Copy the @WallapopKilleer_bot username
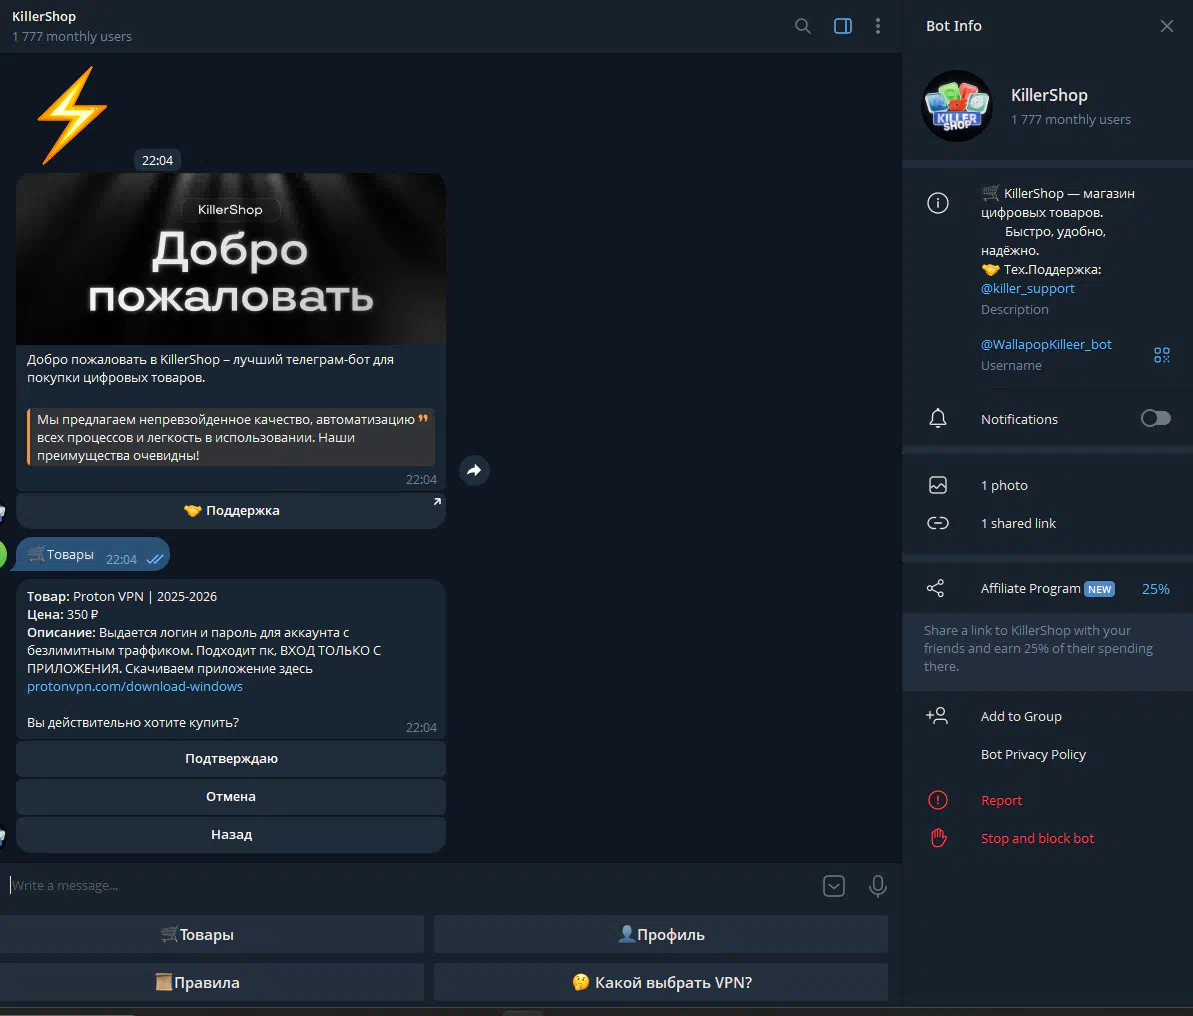 click(1045, 345)
